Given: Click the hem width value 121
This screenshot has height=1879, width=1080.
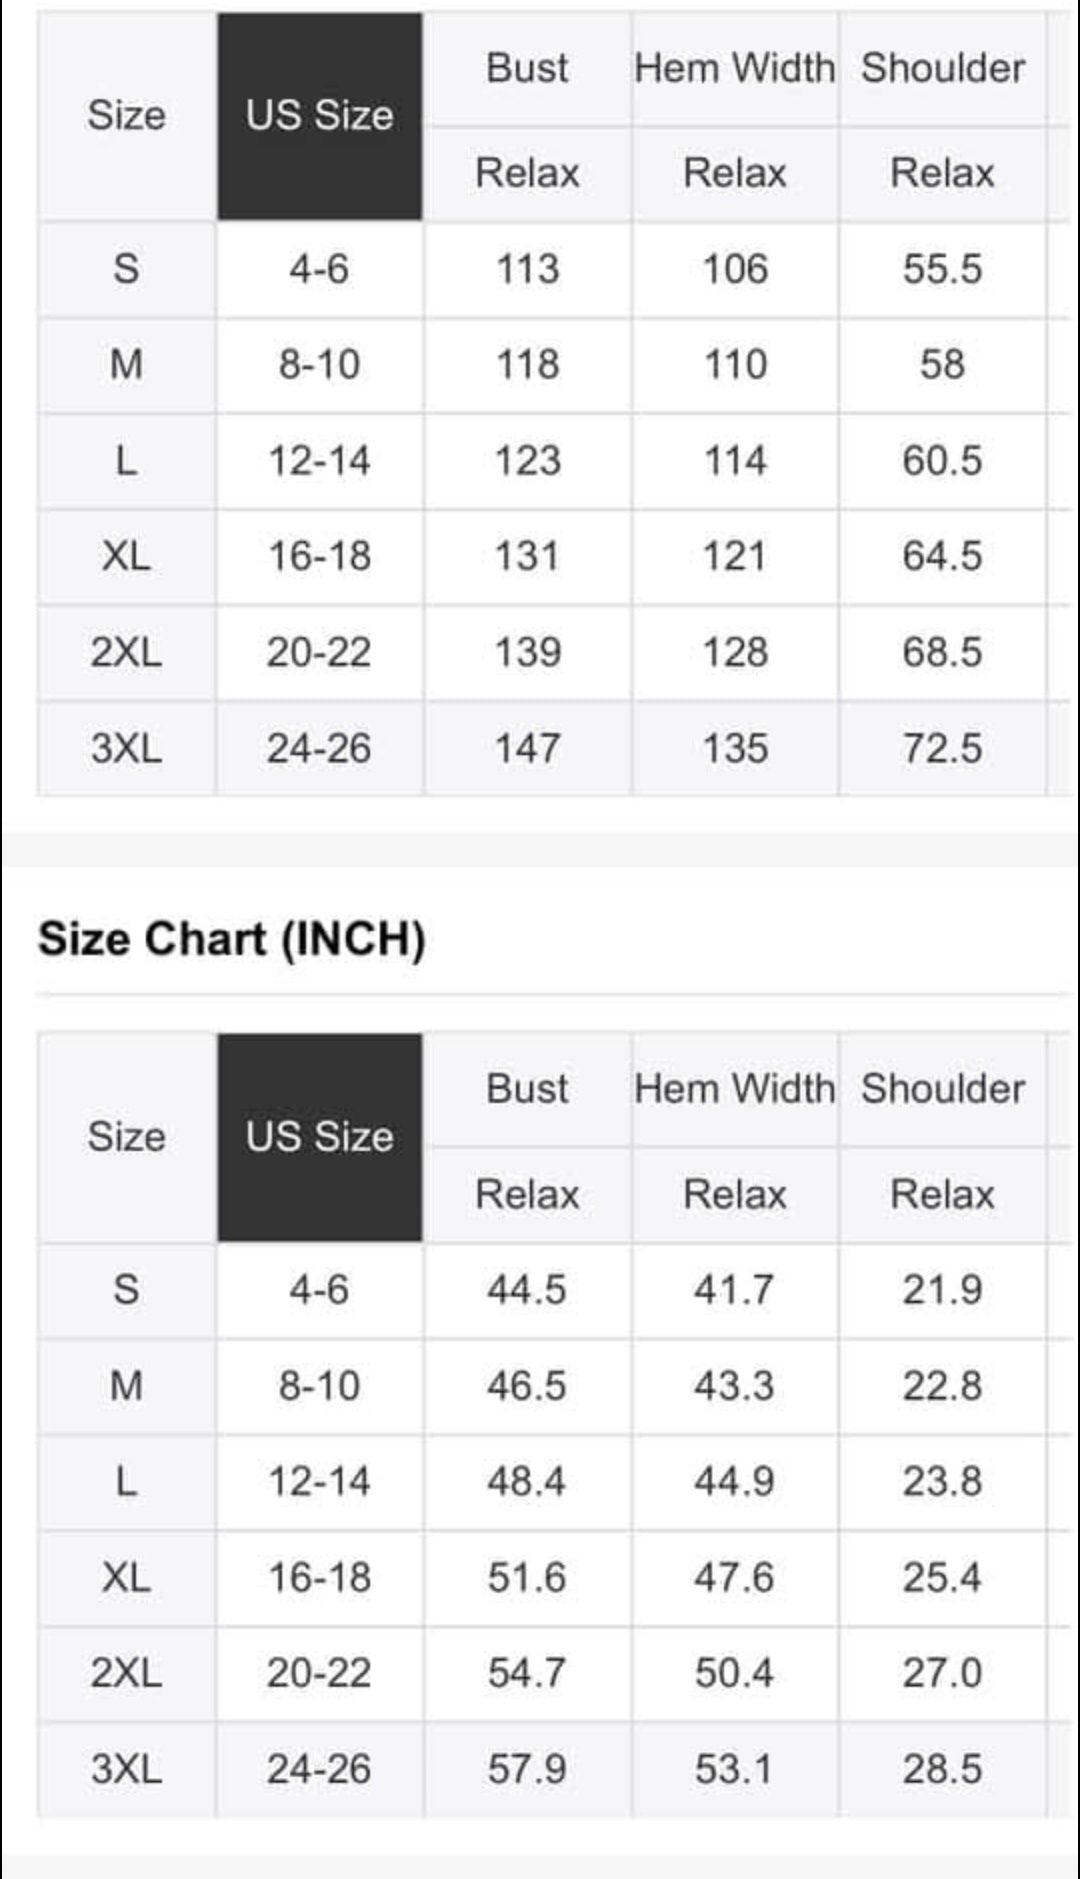Looking at the screenshot, I should (735, 556).
